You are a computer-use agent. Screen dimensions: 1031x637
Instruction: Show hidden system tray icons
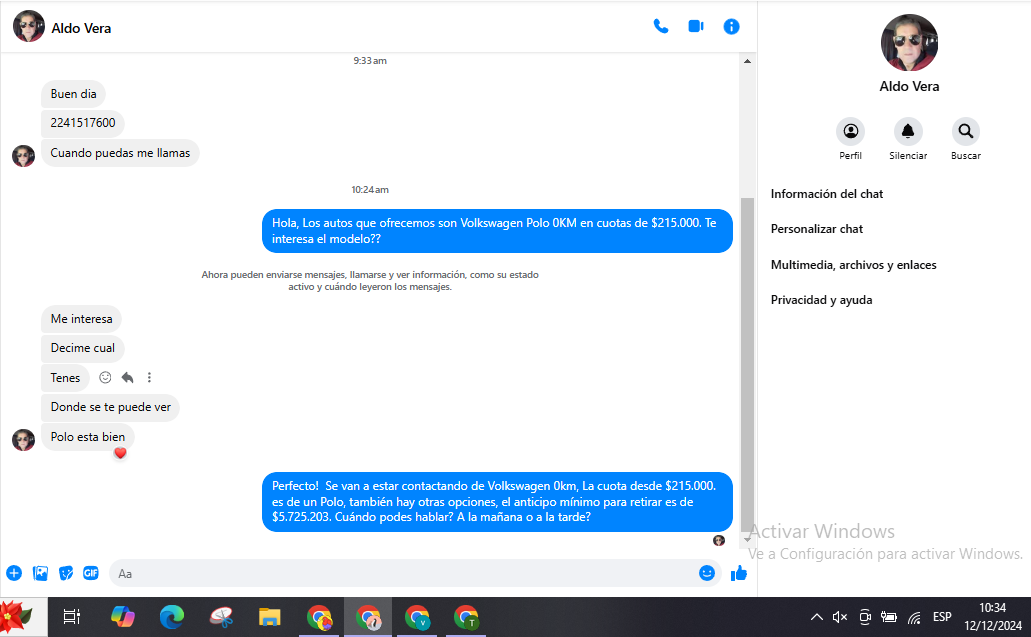point(816,617)
